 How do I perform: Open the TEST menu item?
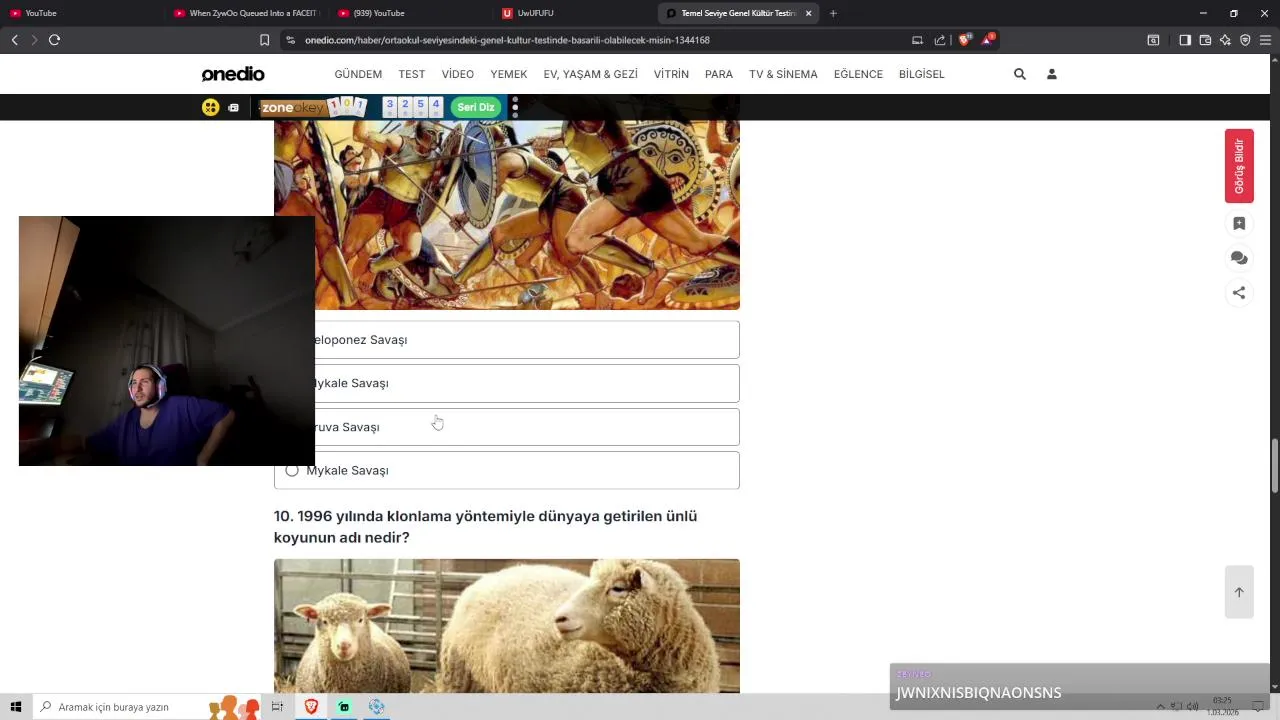pyautogui.click(x=412, y=74)
